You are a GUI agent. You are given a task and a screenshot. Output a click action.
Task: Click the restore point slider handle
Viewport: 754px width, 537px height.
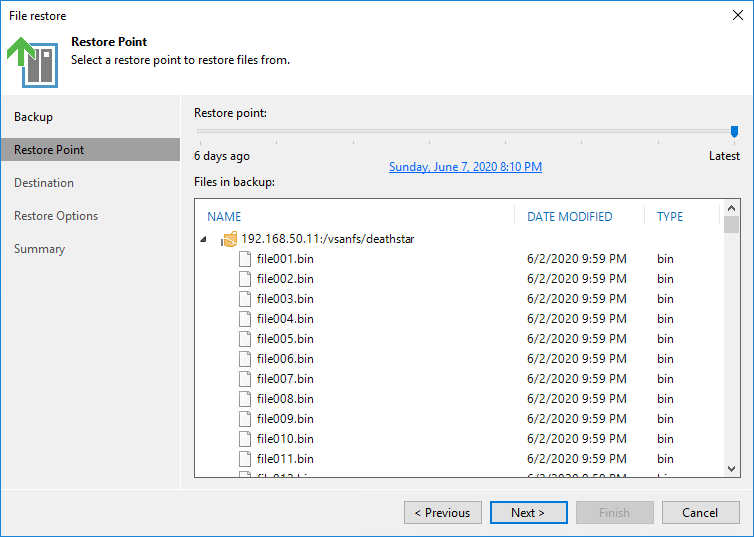734,131
